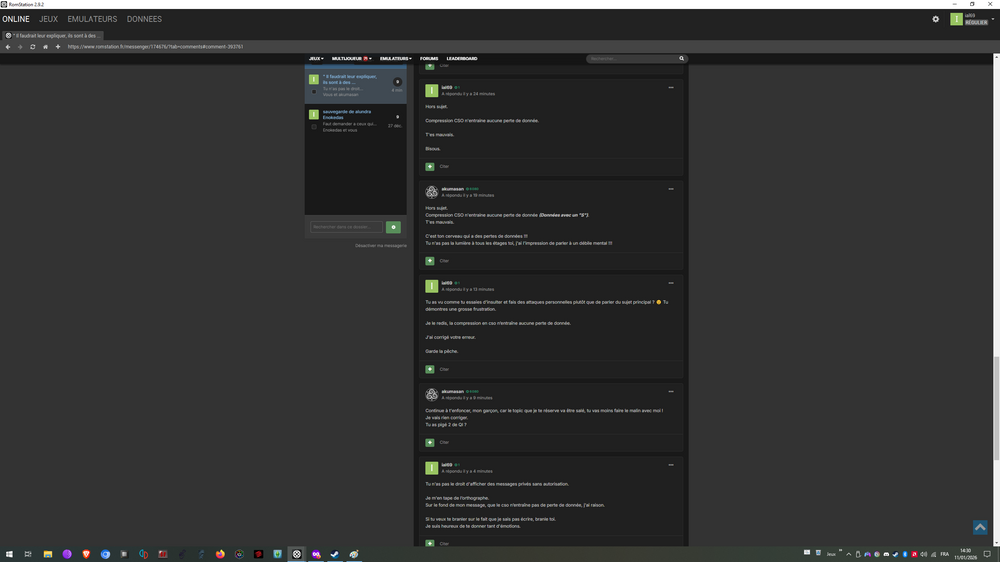Open the FORUMS menu item
The width and height of the screenshot is (1000, 562).
tap(429, 59)
